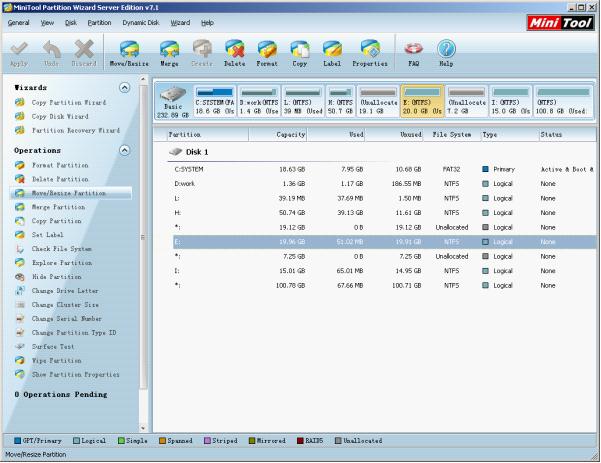The height and width of the screenshot is (463, 601).
Task: Select H: 50.7 GB block in disk map
Action: [x=340, y=101]
